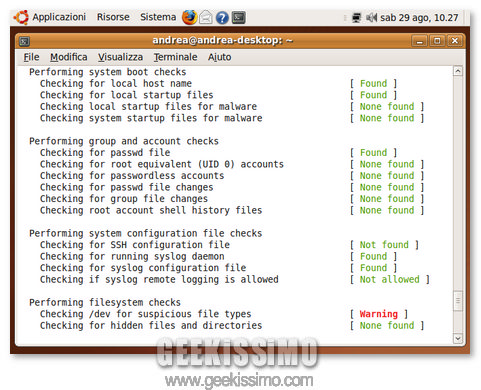481x390 pixels.
Task: Click 'None found' for passwordless accounts
Action: tap(387, 176)
